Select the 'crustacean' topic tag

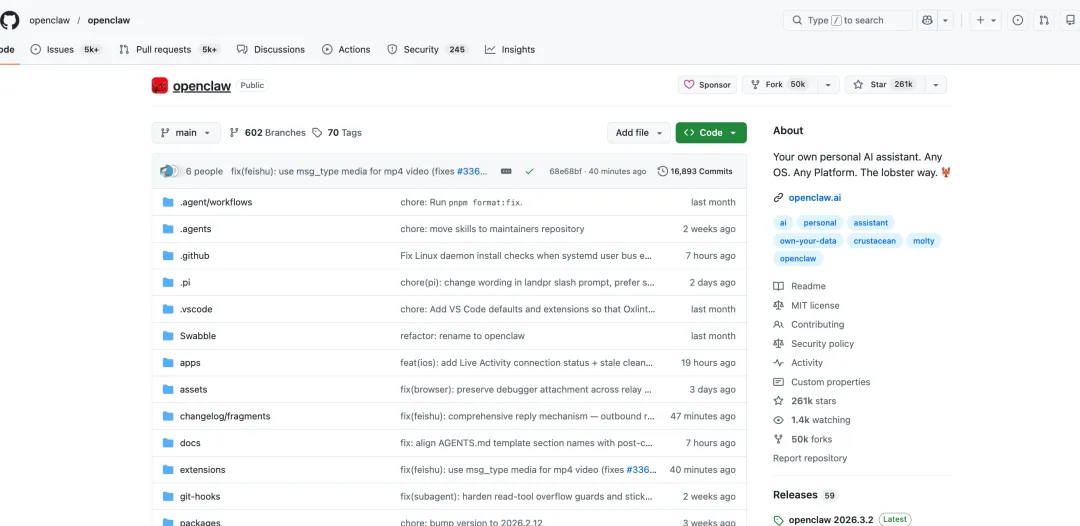pyautogui.click(x=875, y=241)
